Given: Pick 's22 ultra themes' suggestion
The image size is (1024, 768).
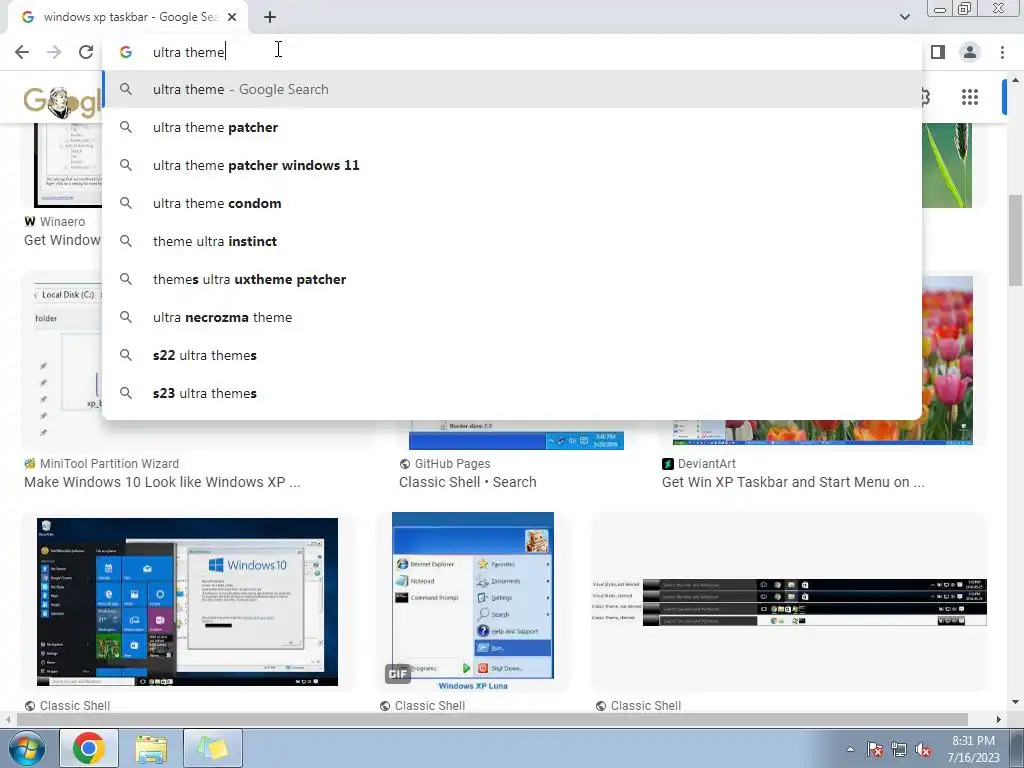Looking at the screenshot, I should pos(512,355).
